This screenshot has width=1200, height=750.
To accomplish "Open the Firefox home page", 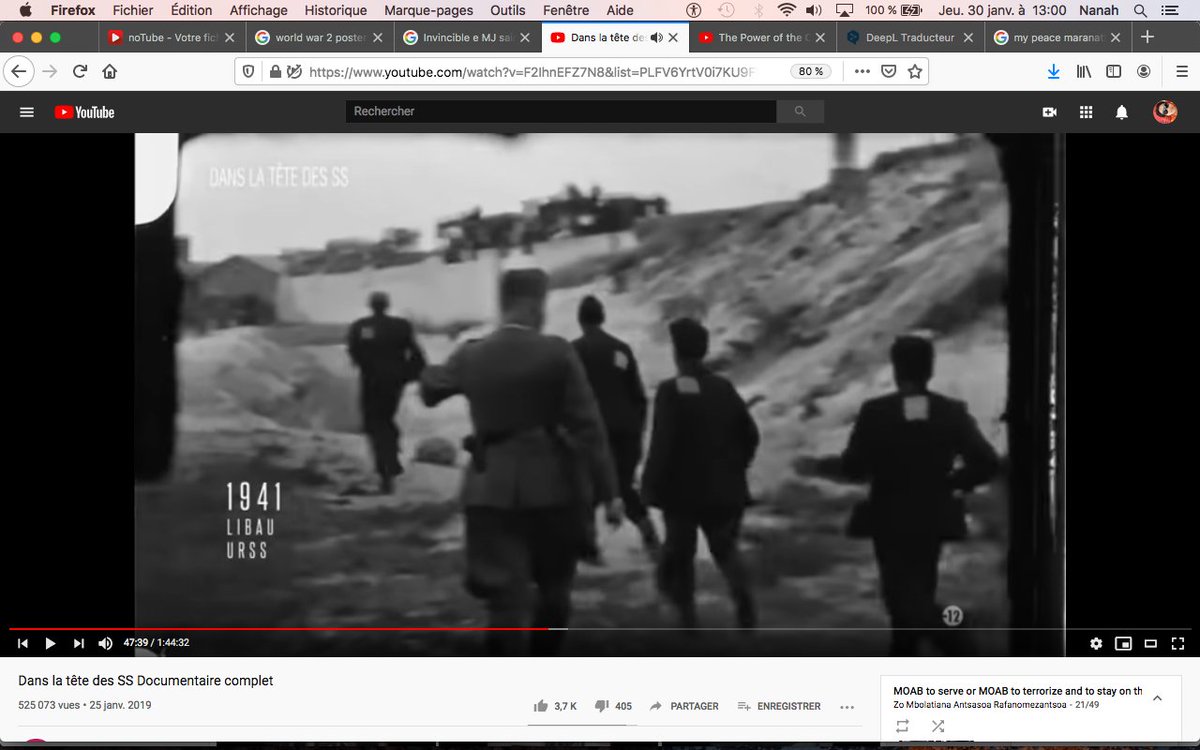I will [x=110, y=72].
